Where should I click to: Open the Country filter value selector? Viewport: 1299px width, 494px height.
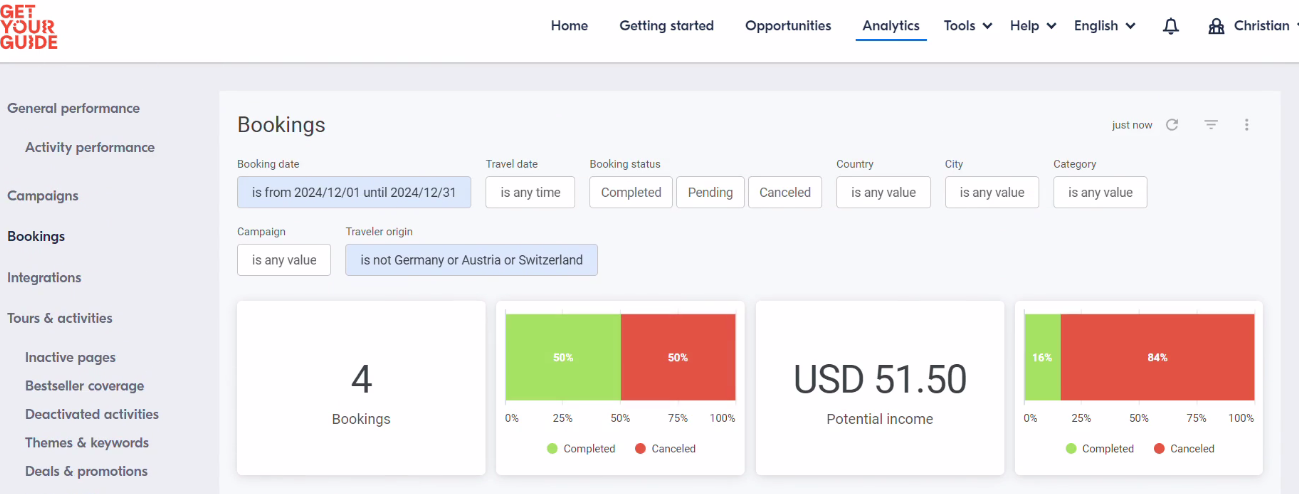[883, 192]
